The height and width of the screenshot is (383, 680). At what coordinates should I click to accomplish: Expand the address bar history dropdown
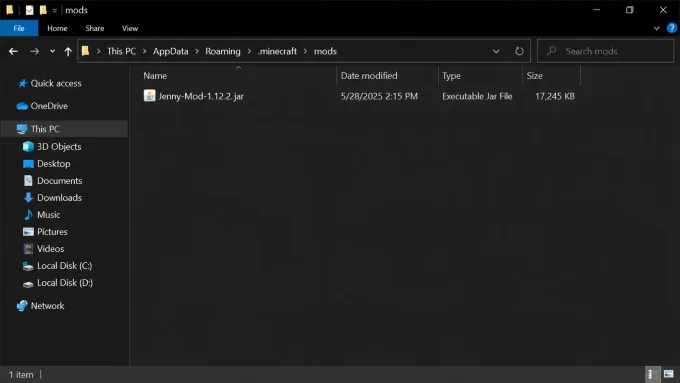496,51
